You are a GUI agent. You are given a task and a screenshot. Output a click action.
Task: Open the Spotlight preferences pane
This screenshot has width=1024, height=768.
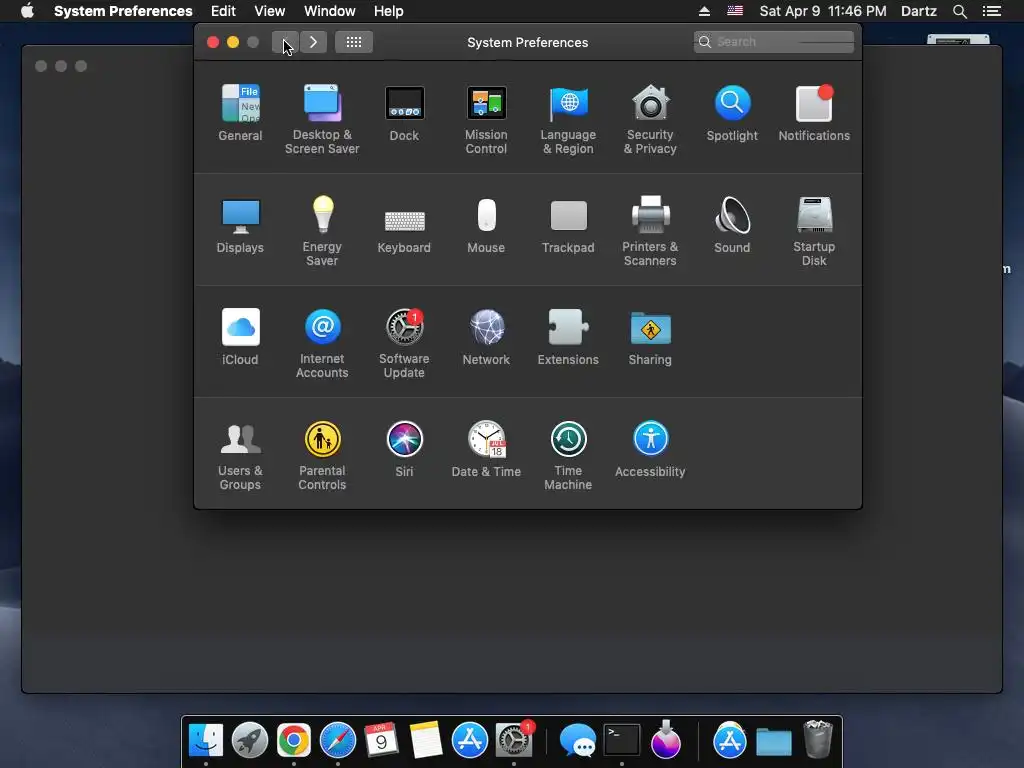click(732, 113)
